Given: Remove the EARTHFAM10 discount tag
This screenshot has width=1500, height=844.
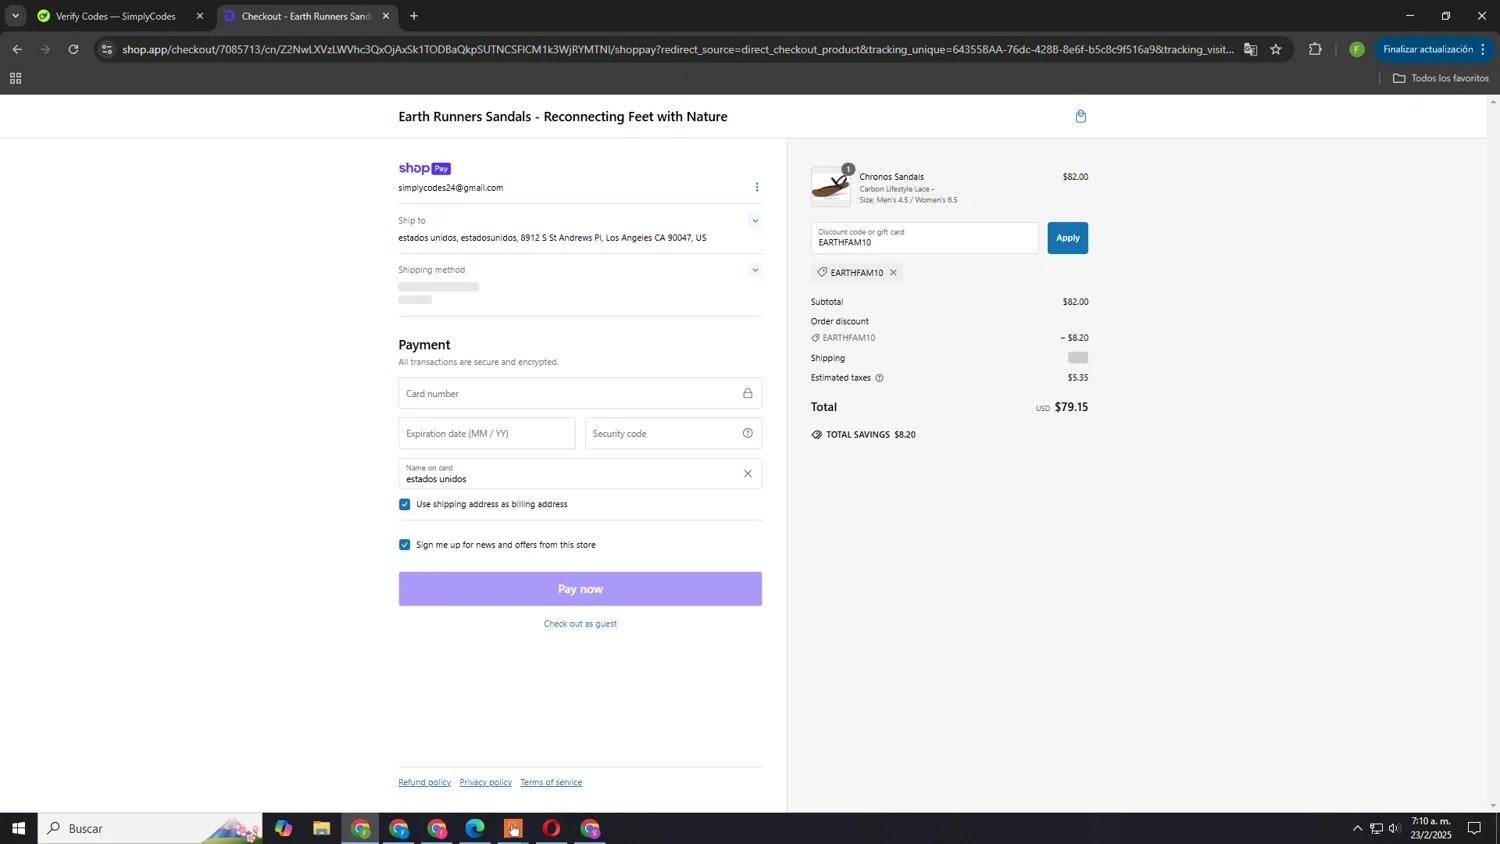Looking at the screenshot, I should [893, 272].
